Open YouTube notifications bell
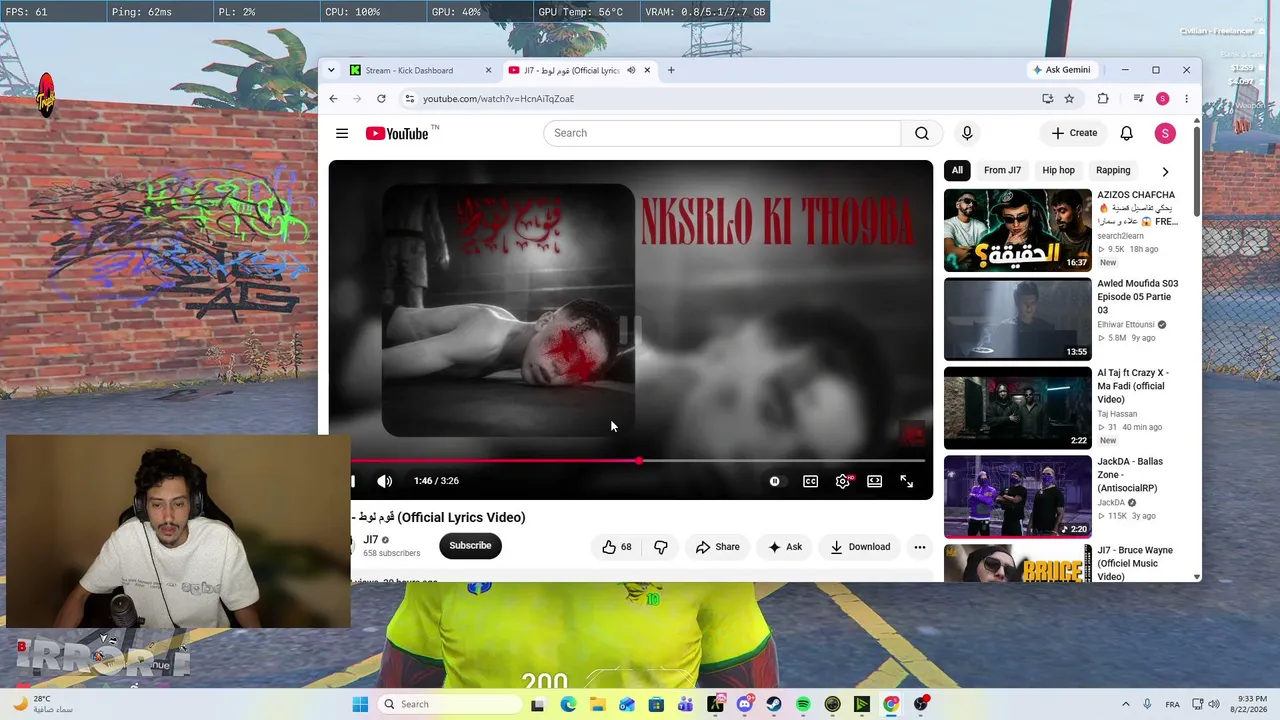 click(1126, 133)
